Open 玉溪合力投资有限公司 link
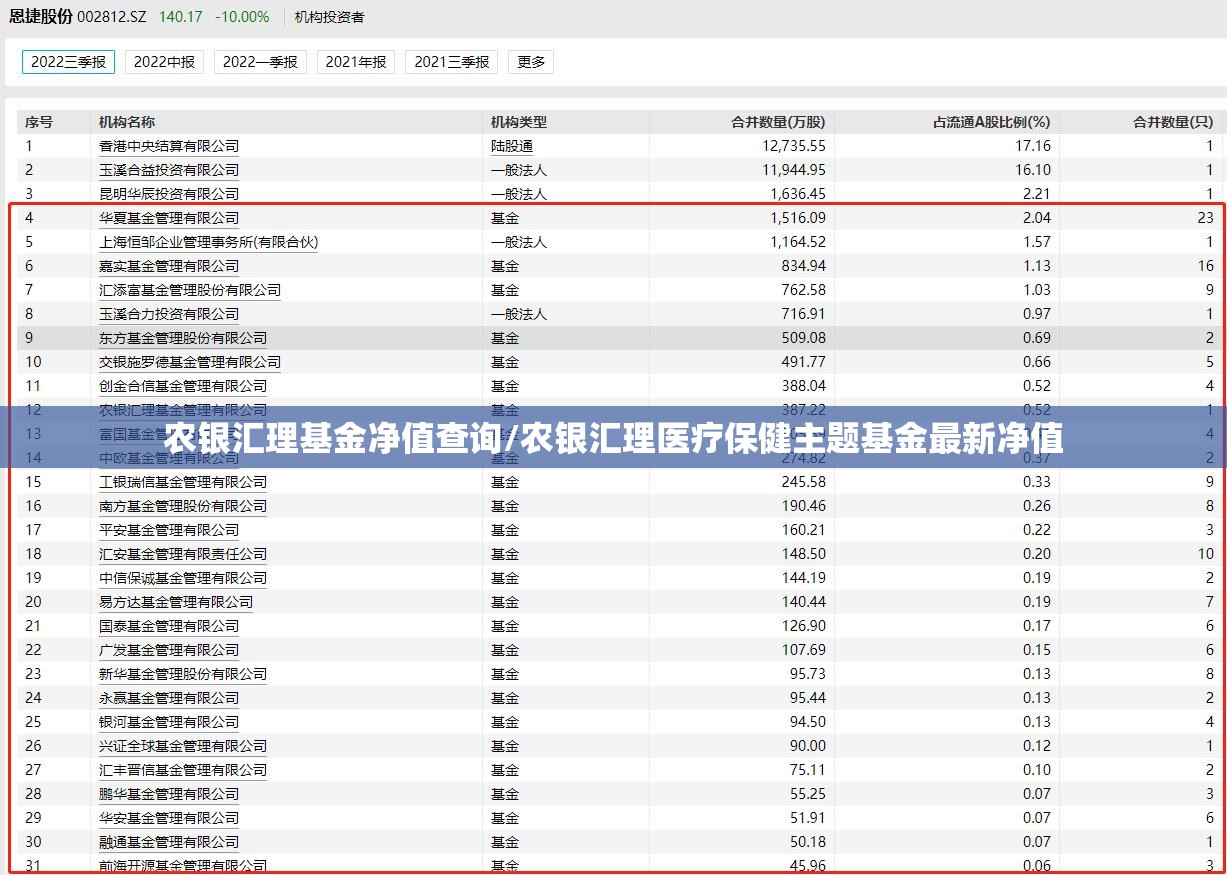Viewport: 1227px width, 875px height. click(169, 314)
